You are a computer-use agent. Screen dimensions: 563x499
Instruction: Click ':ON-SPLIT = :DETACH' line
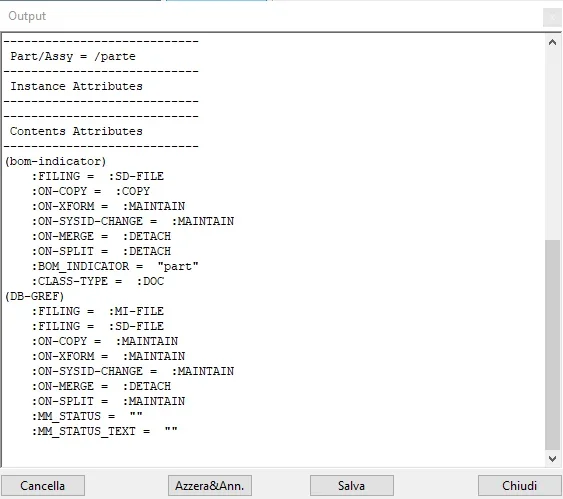click(101, 251)
